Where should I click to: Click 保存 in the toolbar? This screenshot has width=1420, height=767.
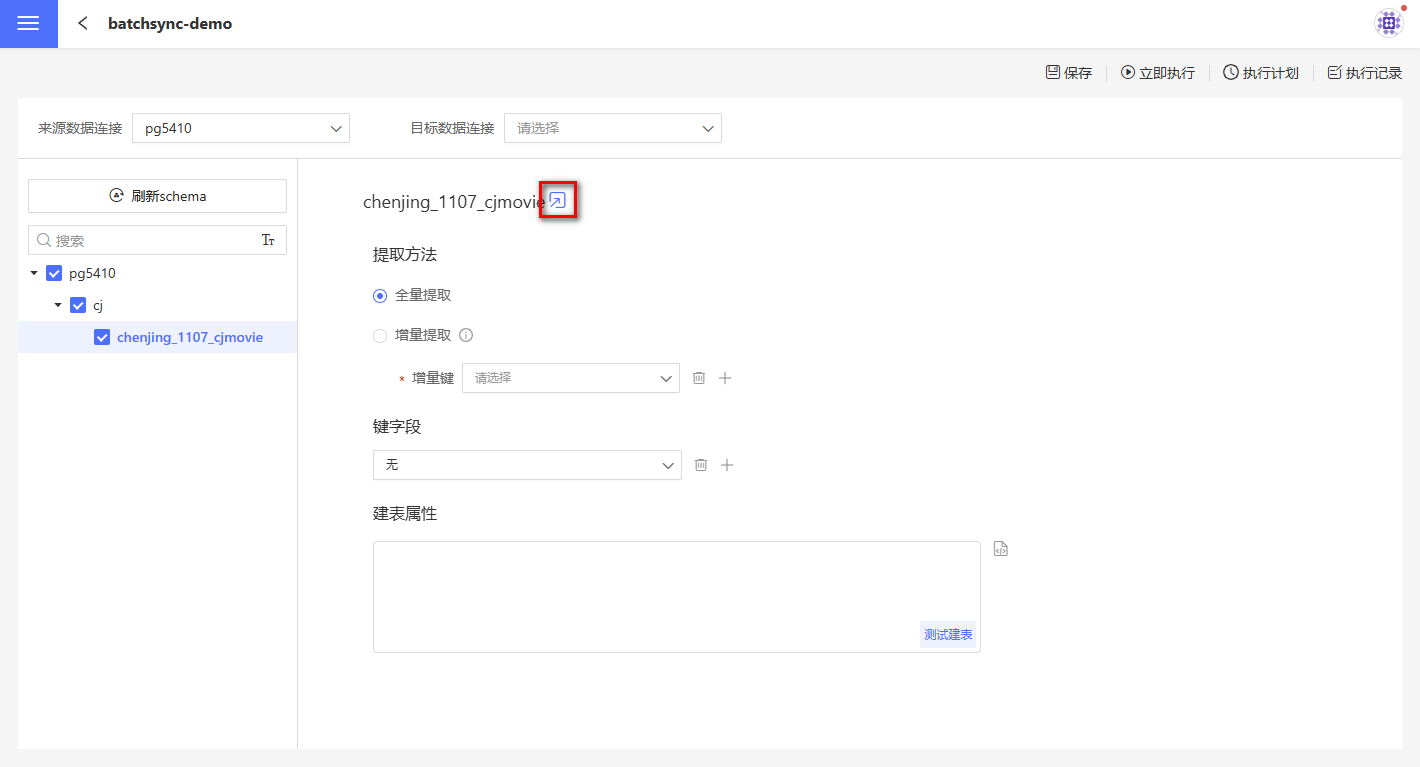coord(1068,73)
